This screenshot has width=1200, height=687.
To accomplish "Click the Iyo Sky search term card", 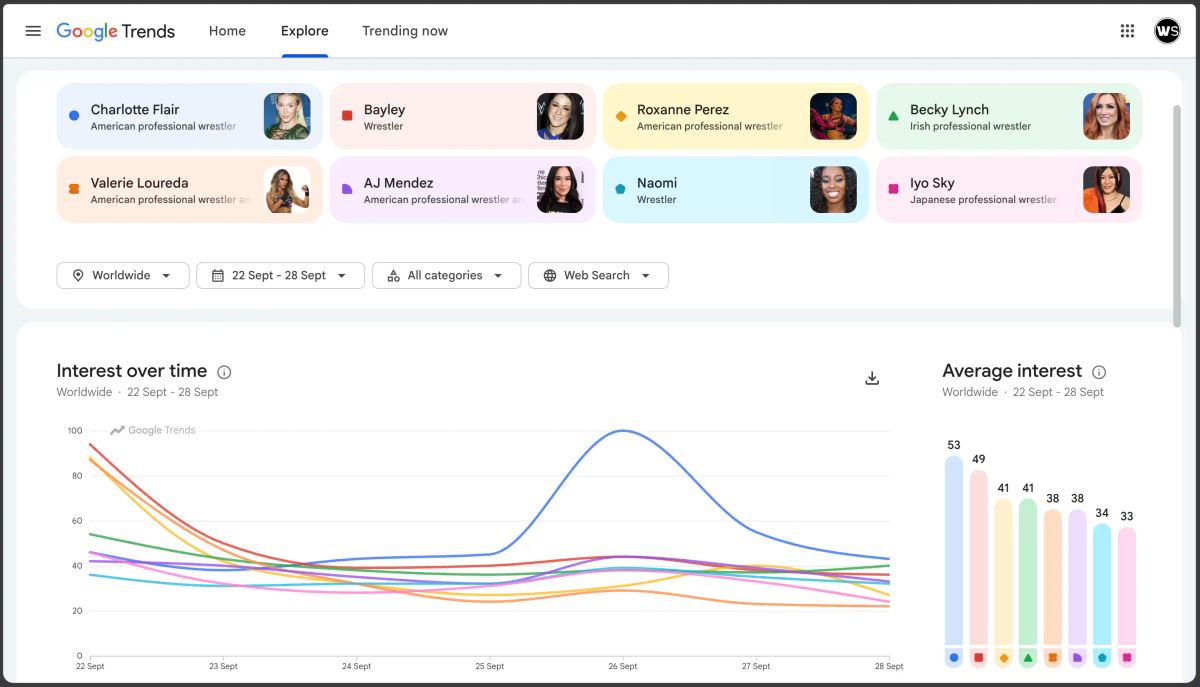I will (x=1009, y=189).
